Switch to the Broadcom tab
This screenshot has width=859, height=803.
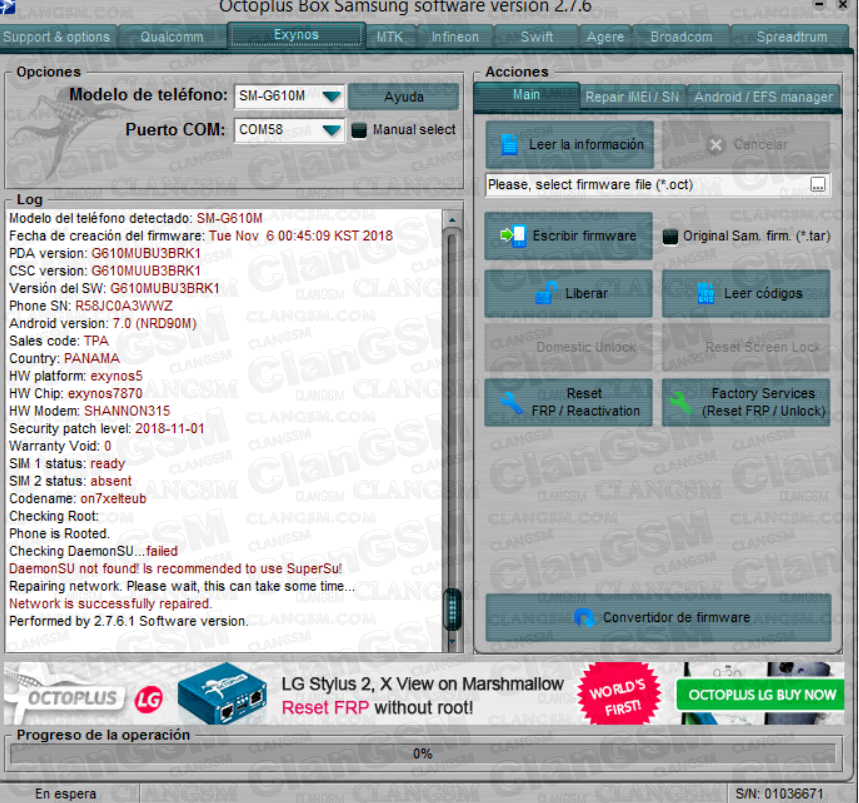point(682,37)
